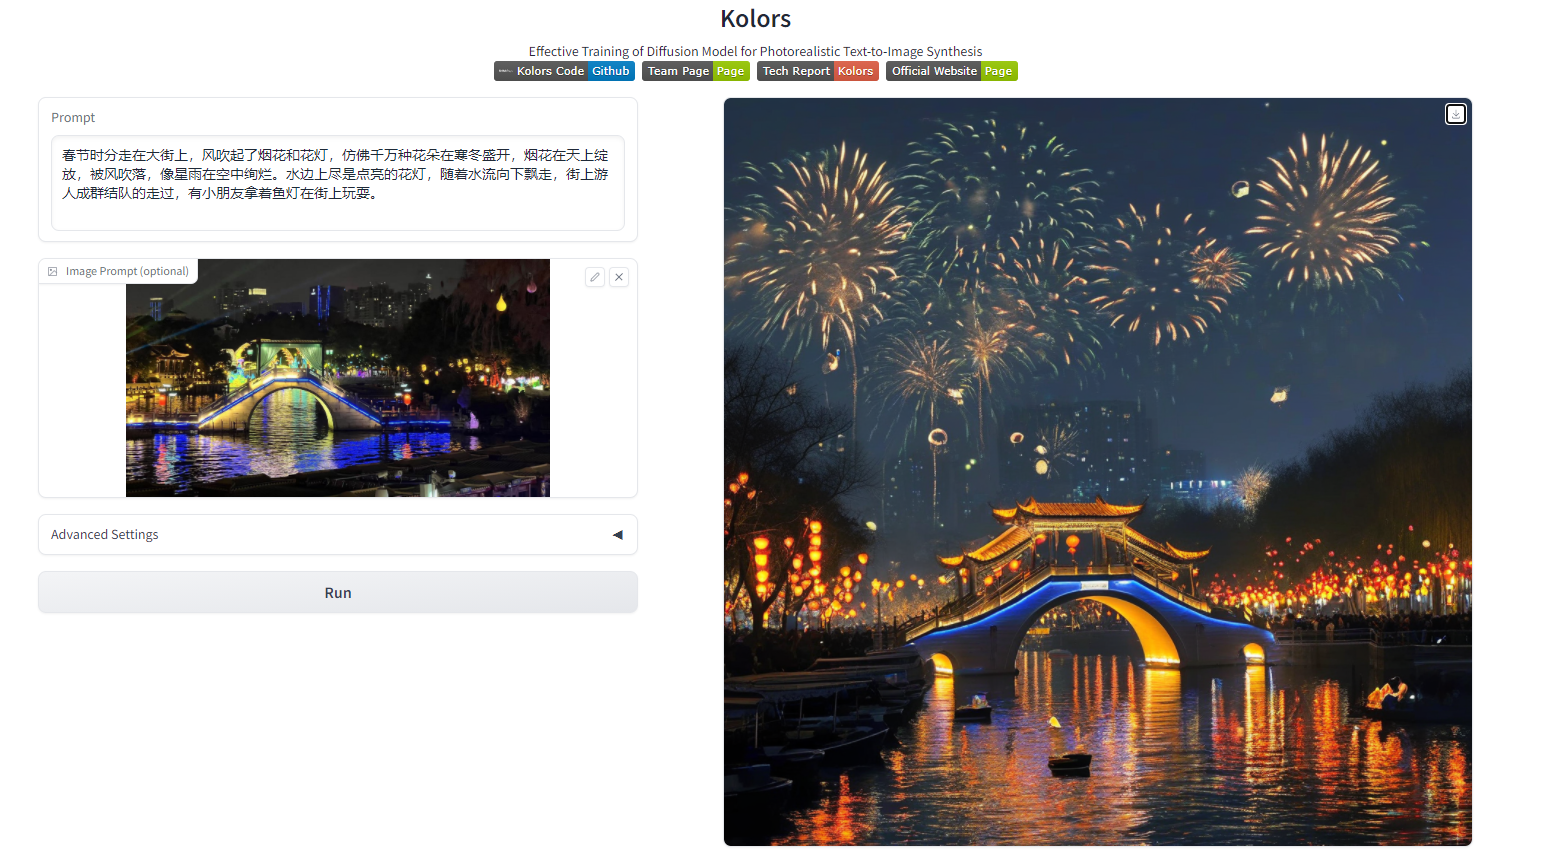Screen dimensions: 1541x860
Task: Click the uploaded bridge night image thumbnail
Action: click(338, 378)
